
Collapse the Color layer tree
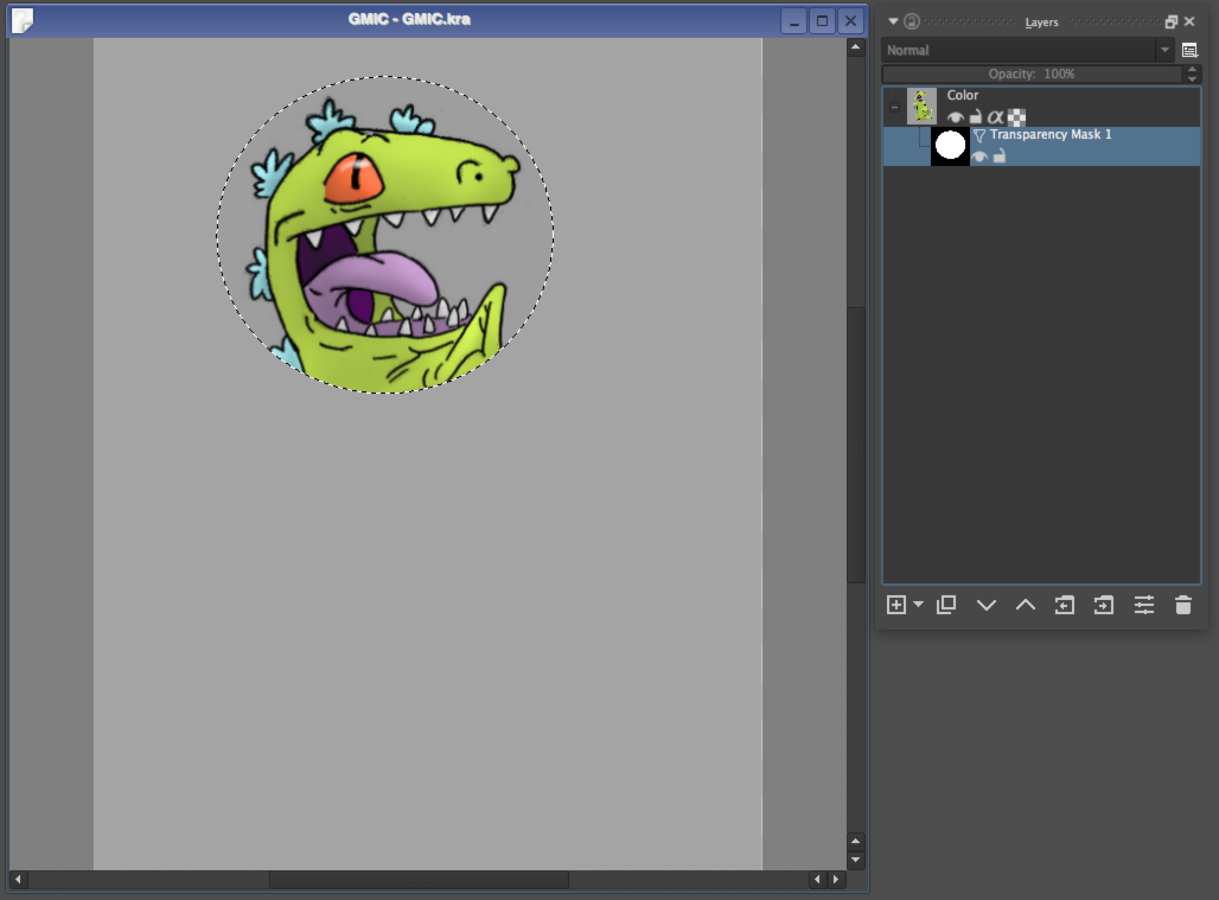click(895, 106)
